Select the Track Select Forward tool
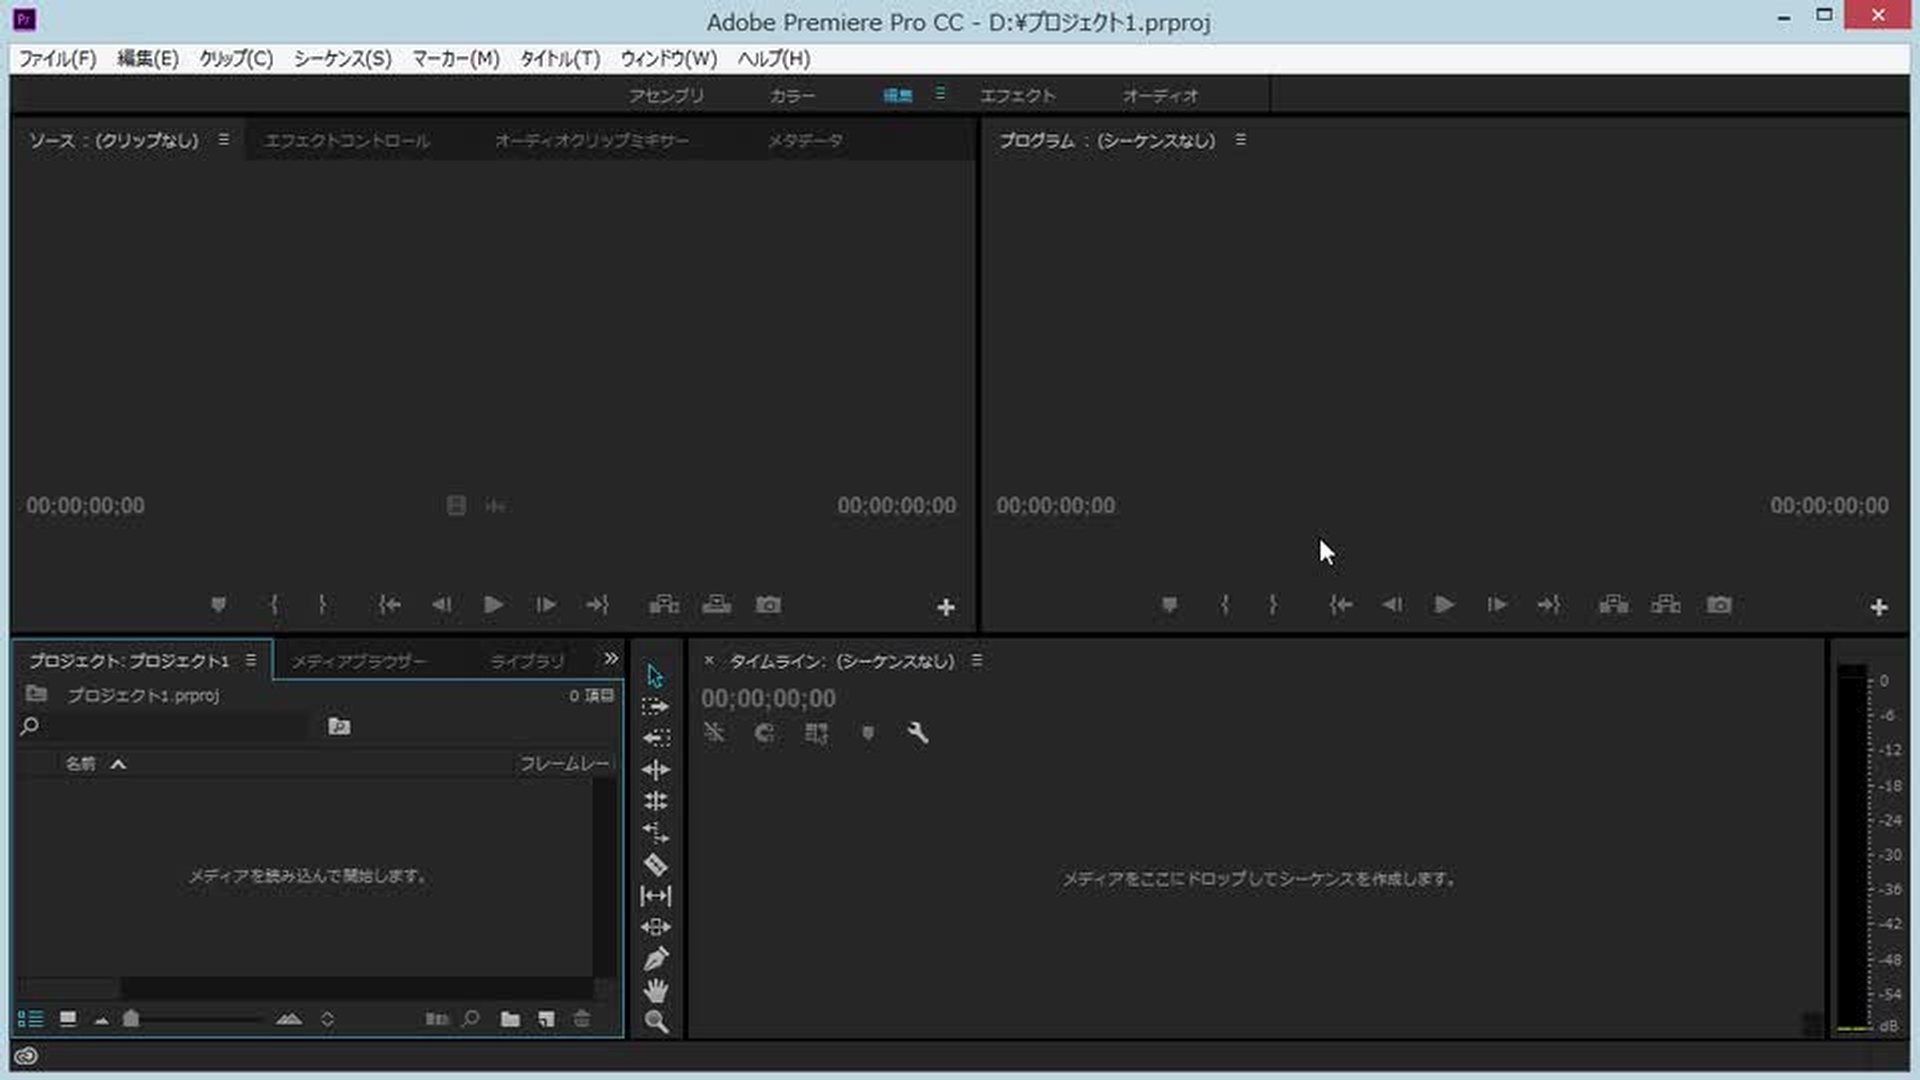The width and height of the screenshot is (1920, 1080). 655,706
